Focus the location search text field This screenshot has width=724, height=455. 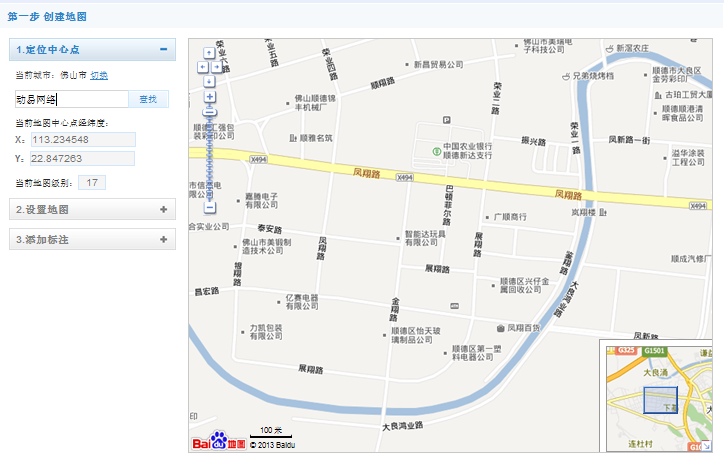click(70, 99)
